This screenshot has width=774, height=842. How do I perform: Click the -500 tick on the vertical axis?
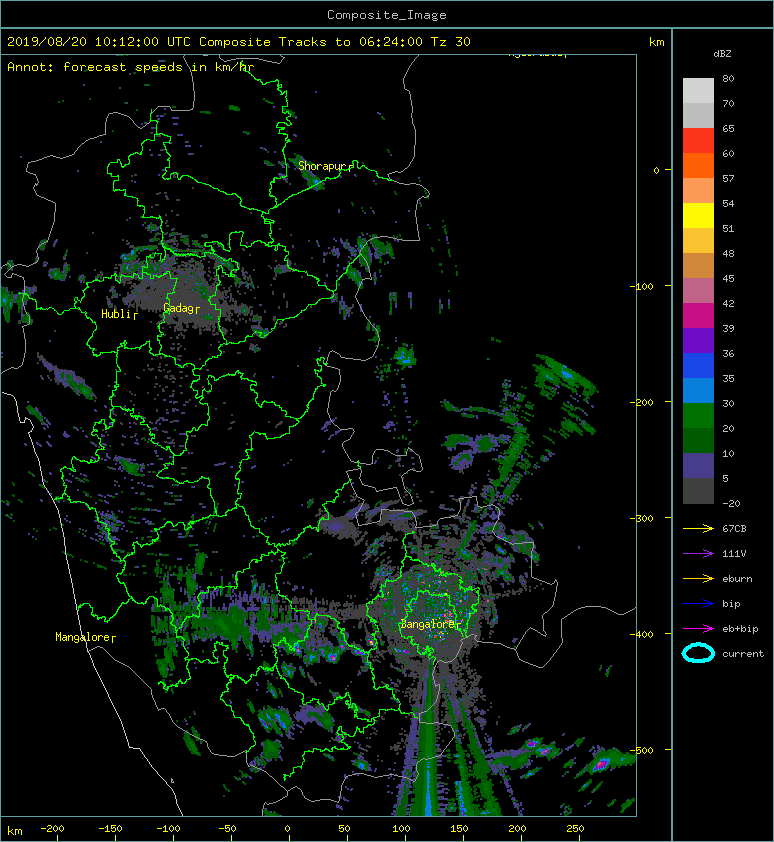pyautogui.click(x=642, y=750)
